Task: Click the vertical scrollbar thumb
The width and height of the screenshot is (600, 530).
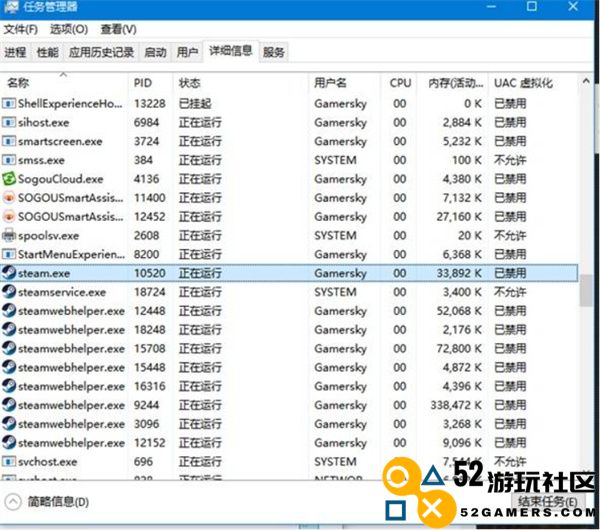Action: 585,290
